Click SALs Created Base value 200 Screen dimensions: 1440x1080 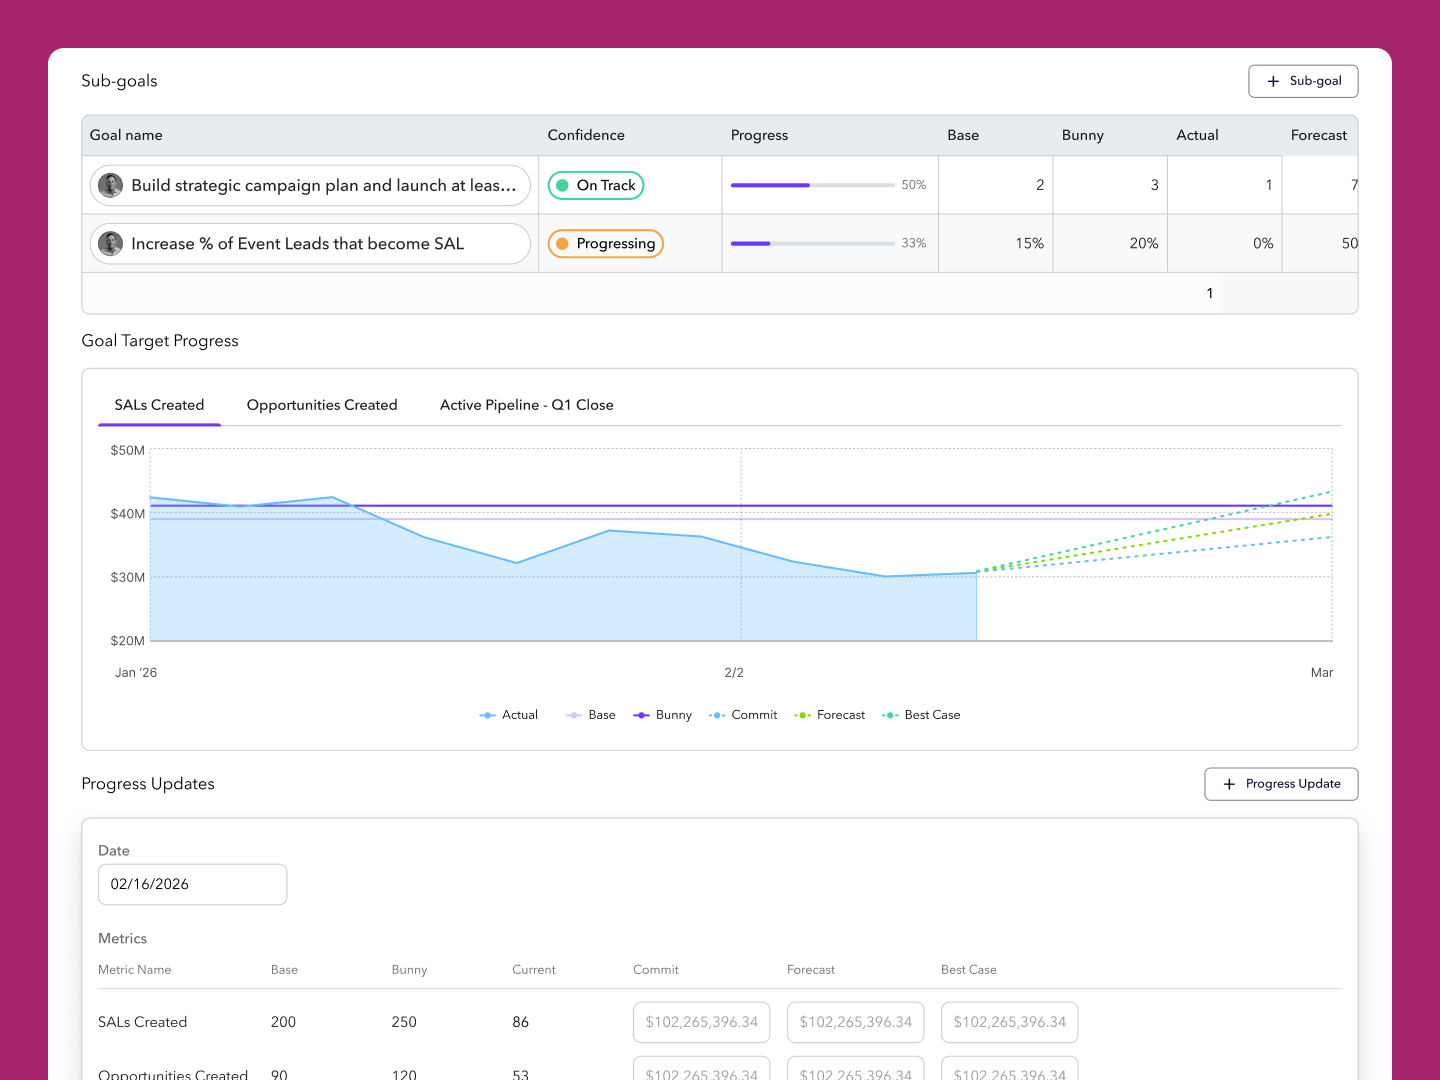pyautogui.click(x=283, y=1022)
